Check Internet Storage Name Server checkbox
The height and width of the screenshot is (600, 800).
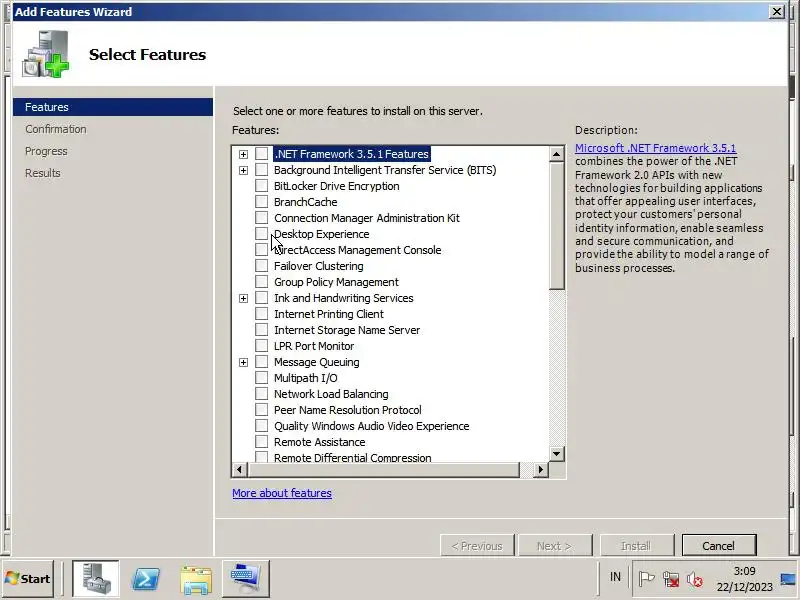pyautogui.click(x=261, y=330)
